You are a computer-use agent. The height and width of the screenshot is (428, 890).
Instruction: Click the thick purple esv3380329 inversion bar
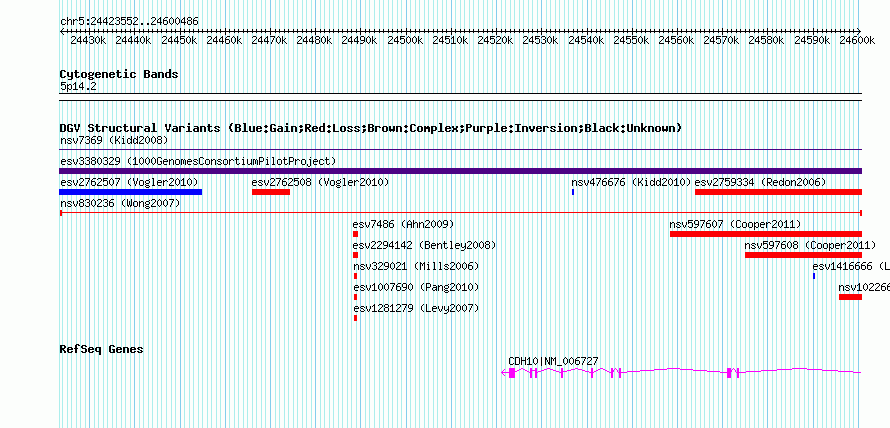pos(461,171)
